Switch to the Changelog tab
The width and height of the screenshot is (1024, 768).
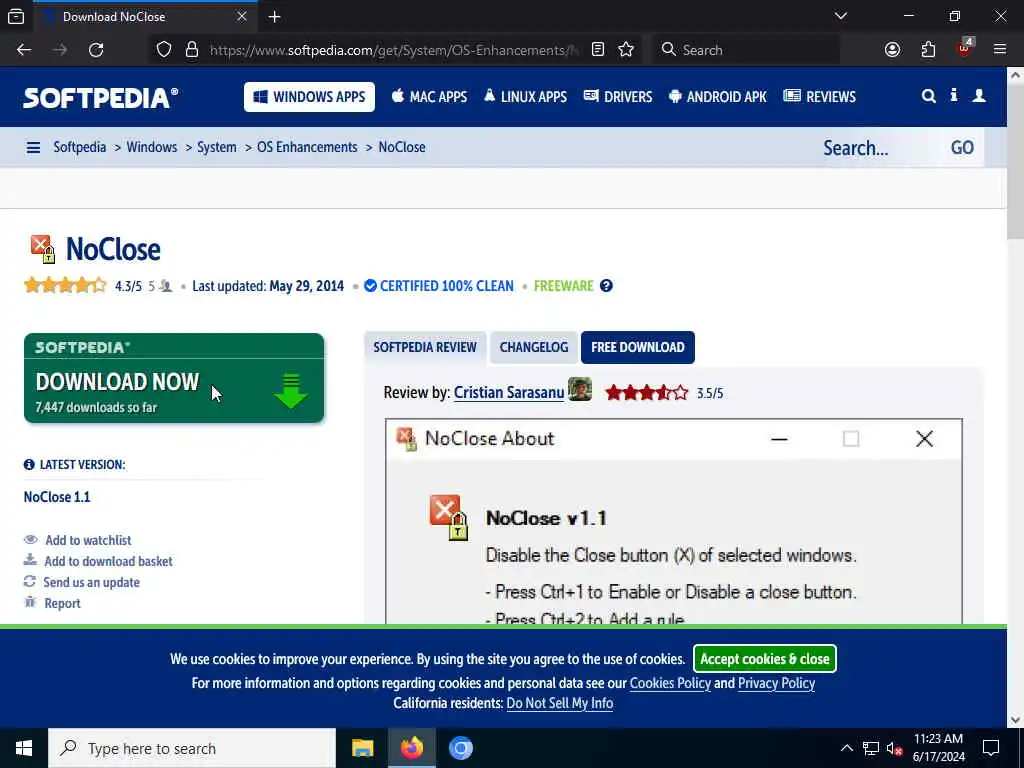[x=534, y=347]
